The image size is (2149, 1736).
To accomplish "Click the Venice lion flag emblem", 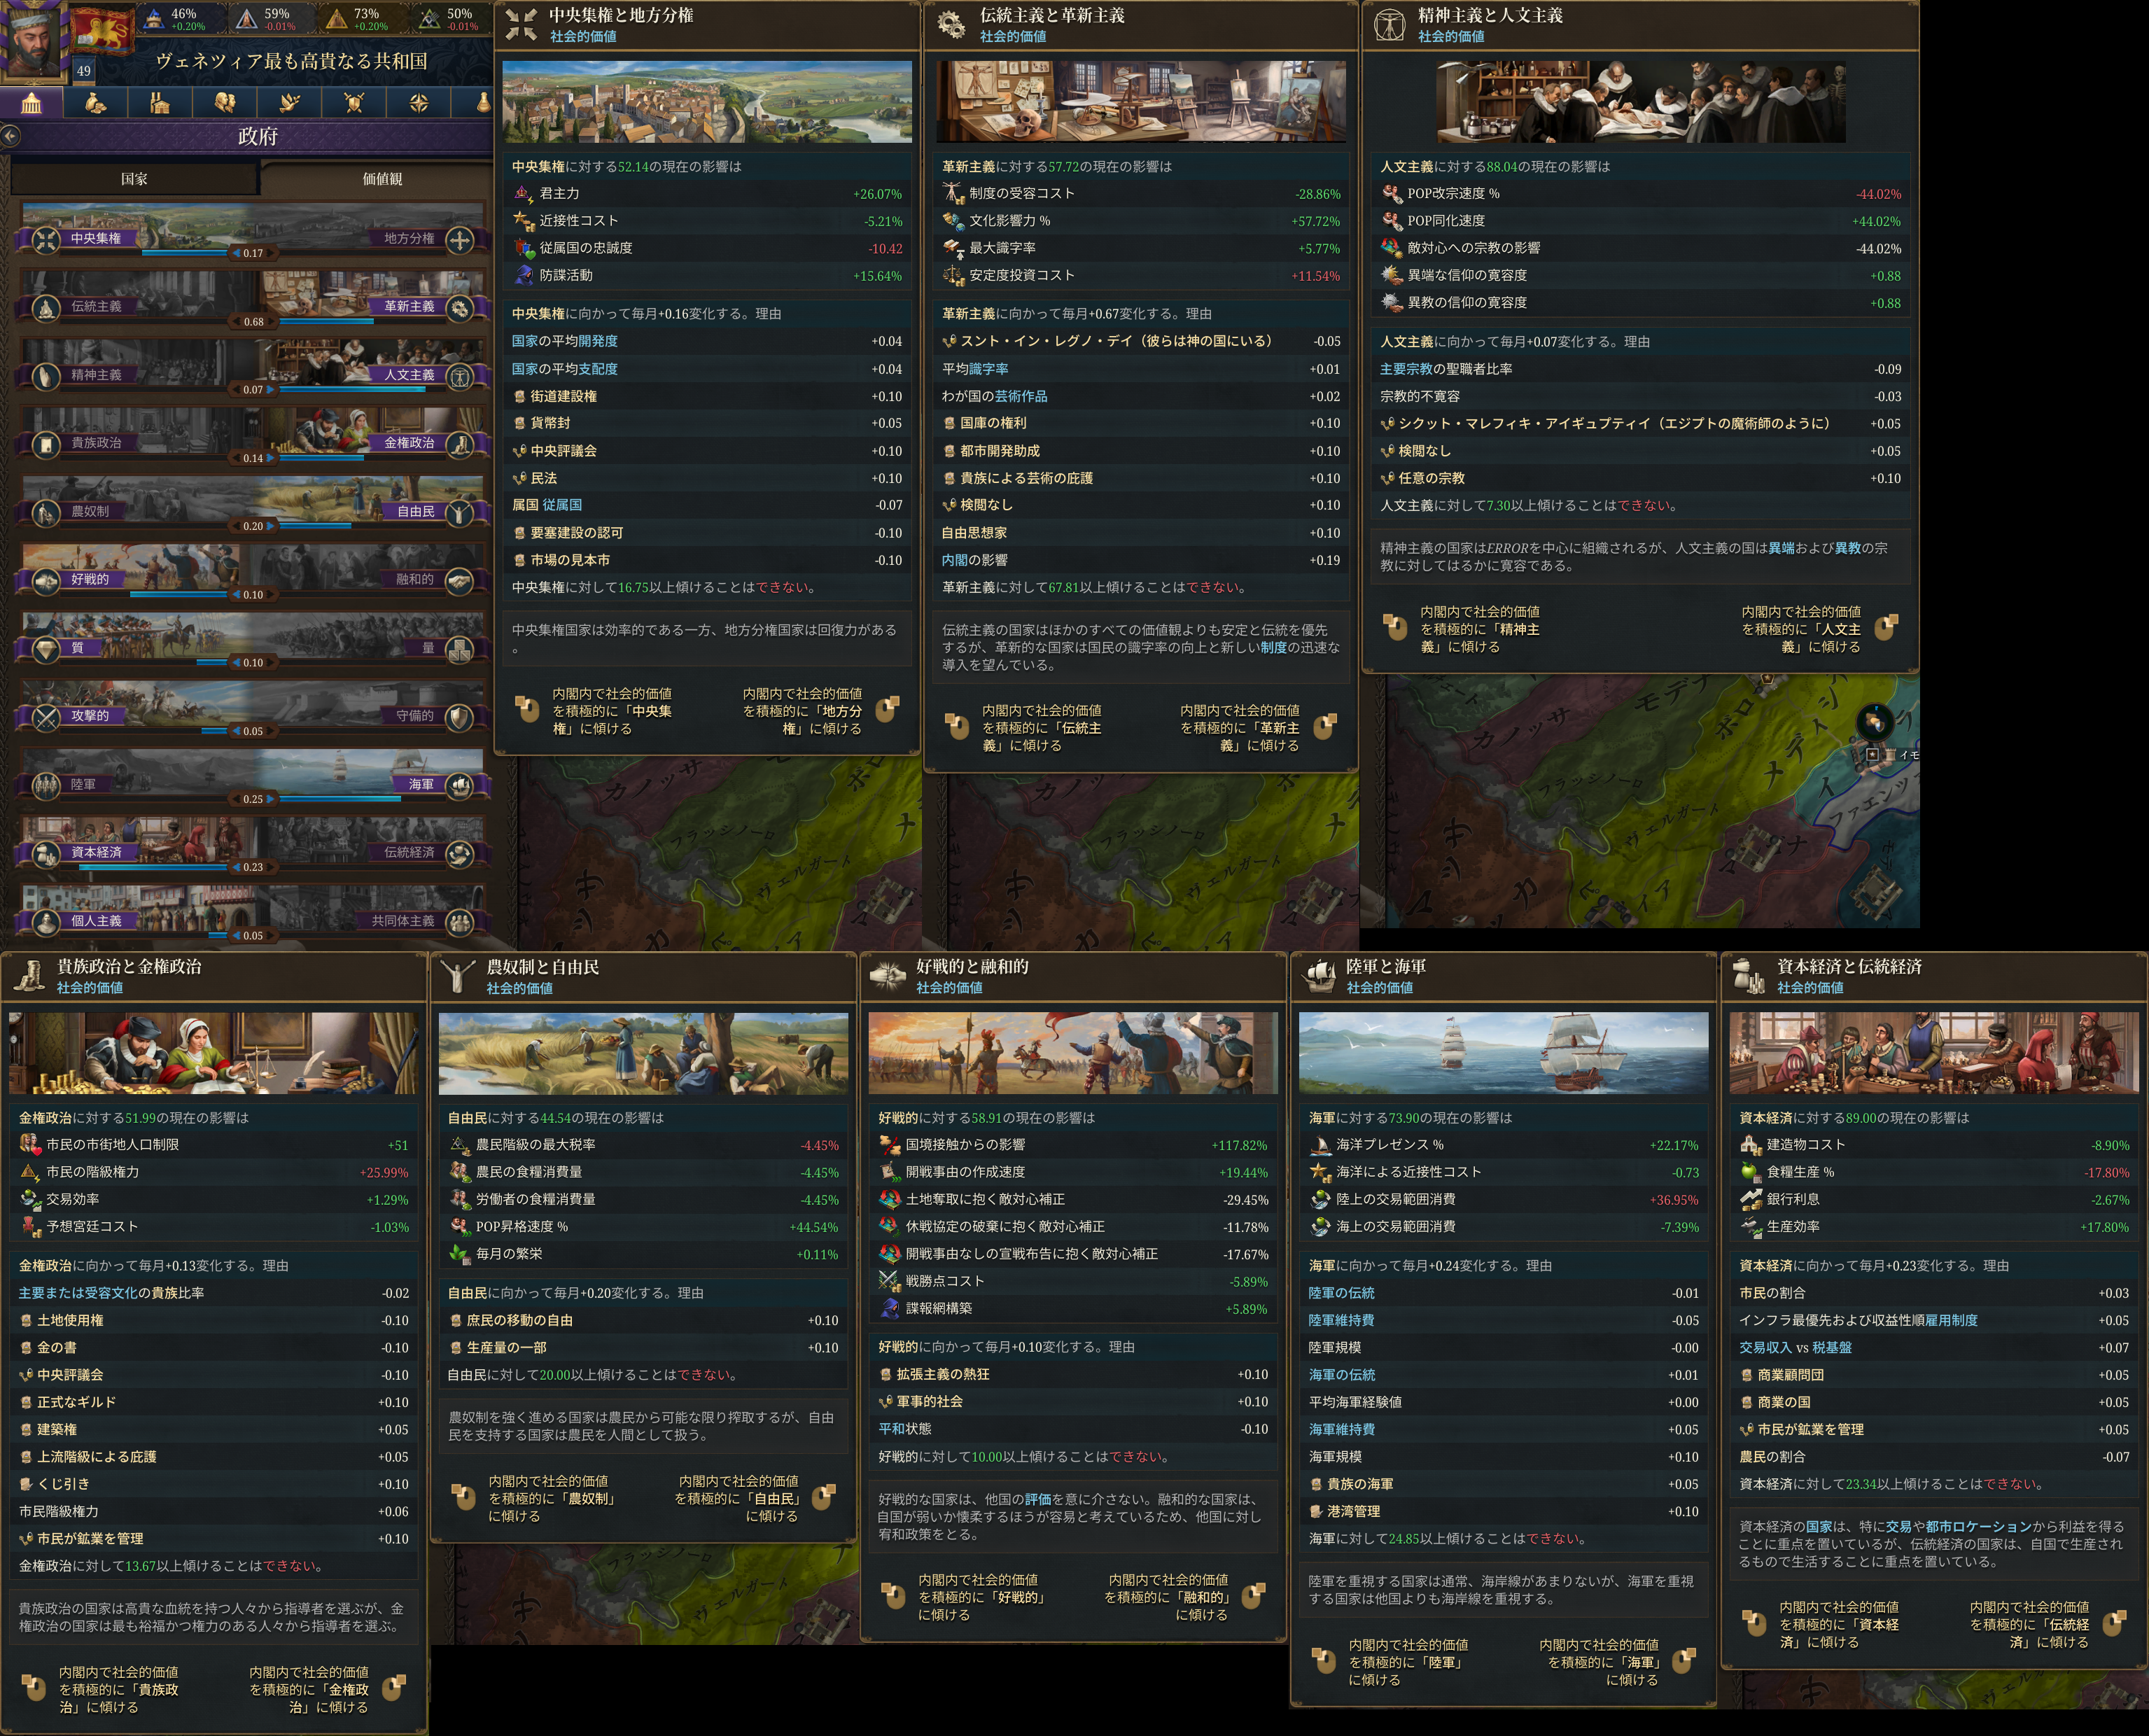I will click(102, 31).
